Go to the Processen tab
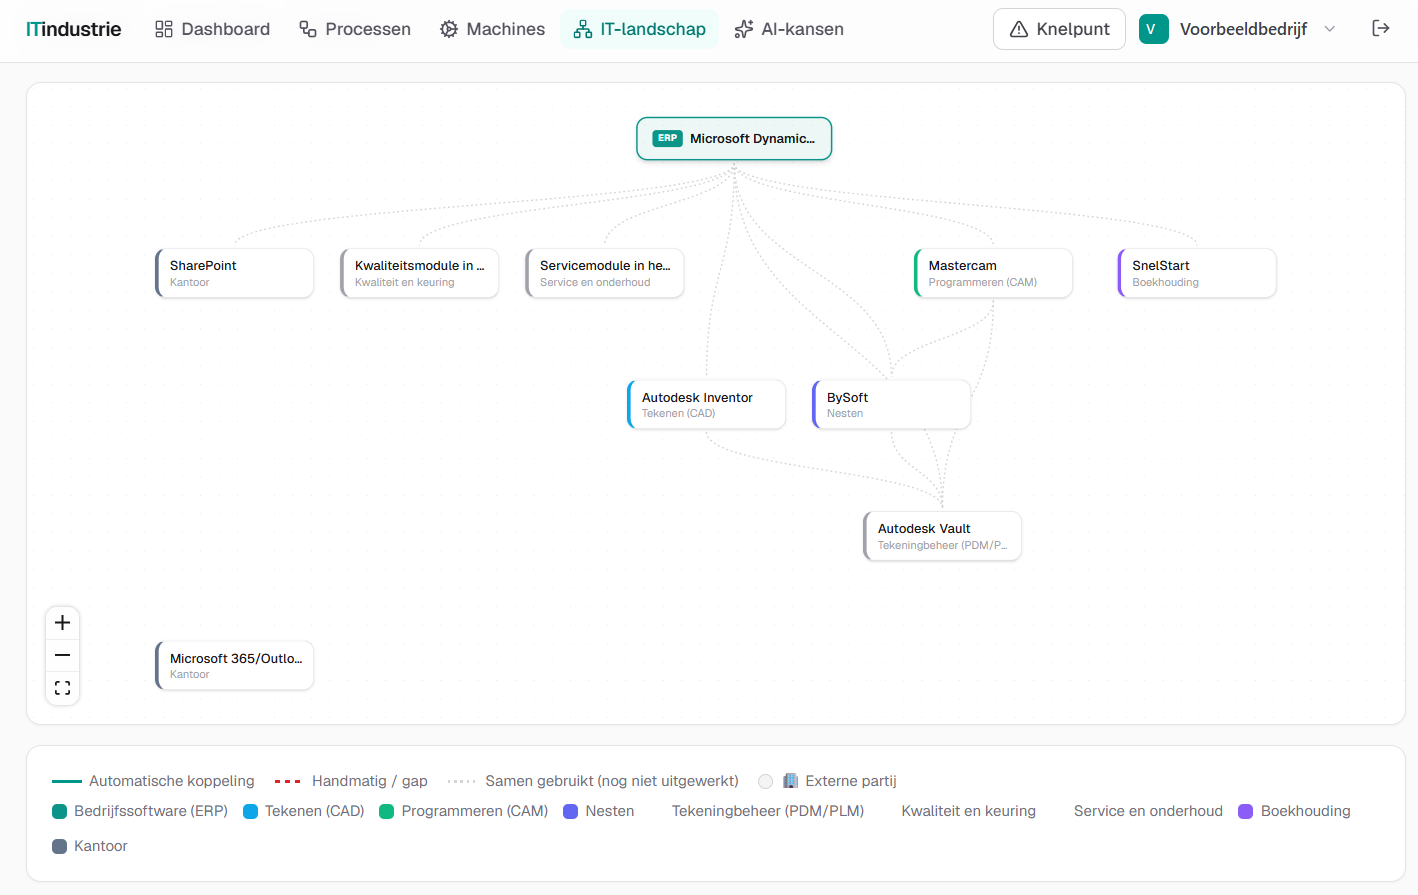 (355, 29)
